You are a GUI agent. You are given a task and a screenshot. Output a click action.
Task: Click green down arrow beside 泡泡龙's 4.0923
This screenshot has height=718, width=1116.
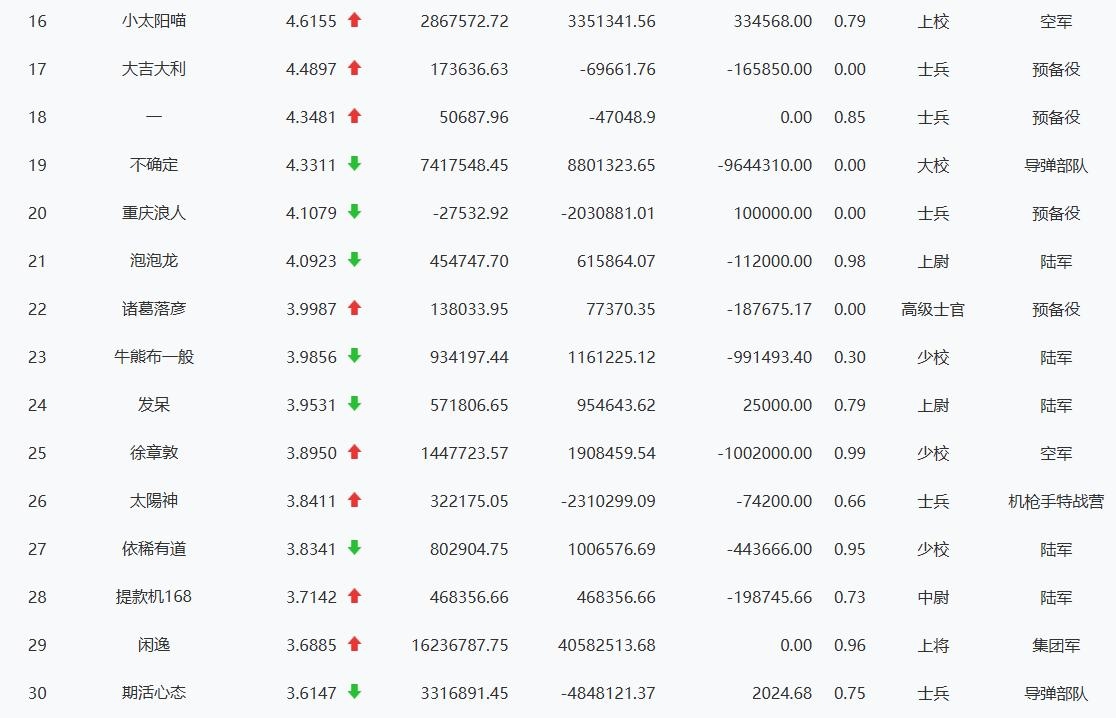354,260
